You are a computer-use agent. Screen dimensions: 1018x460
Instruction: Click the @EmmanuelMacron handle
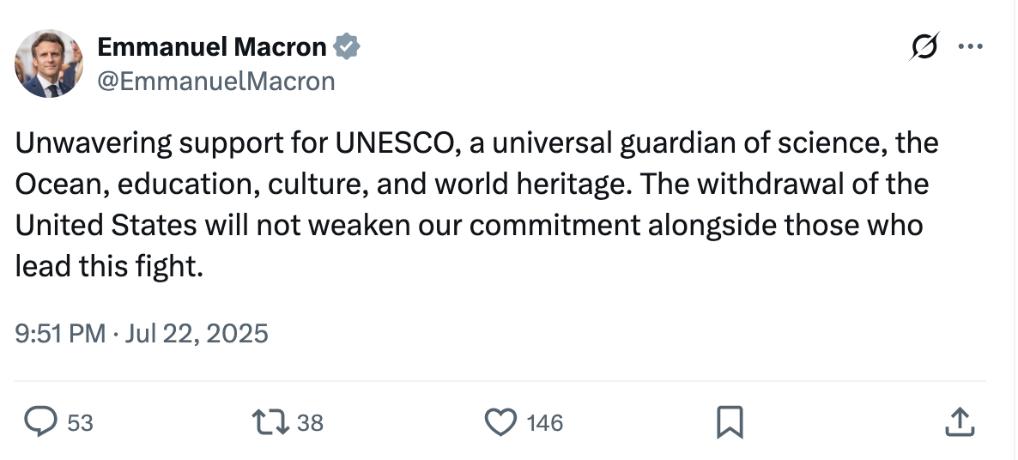(x=215, y=81)
